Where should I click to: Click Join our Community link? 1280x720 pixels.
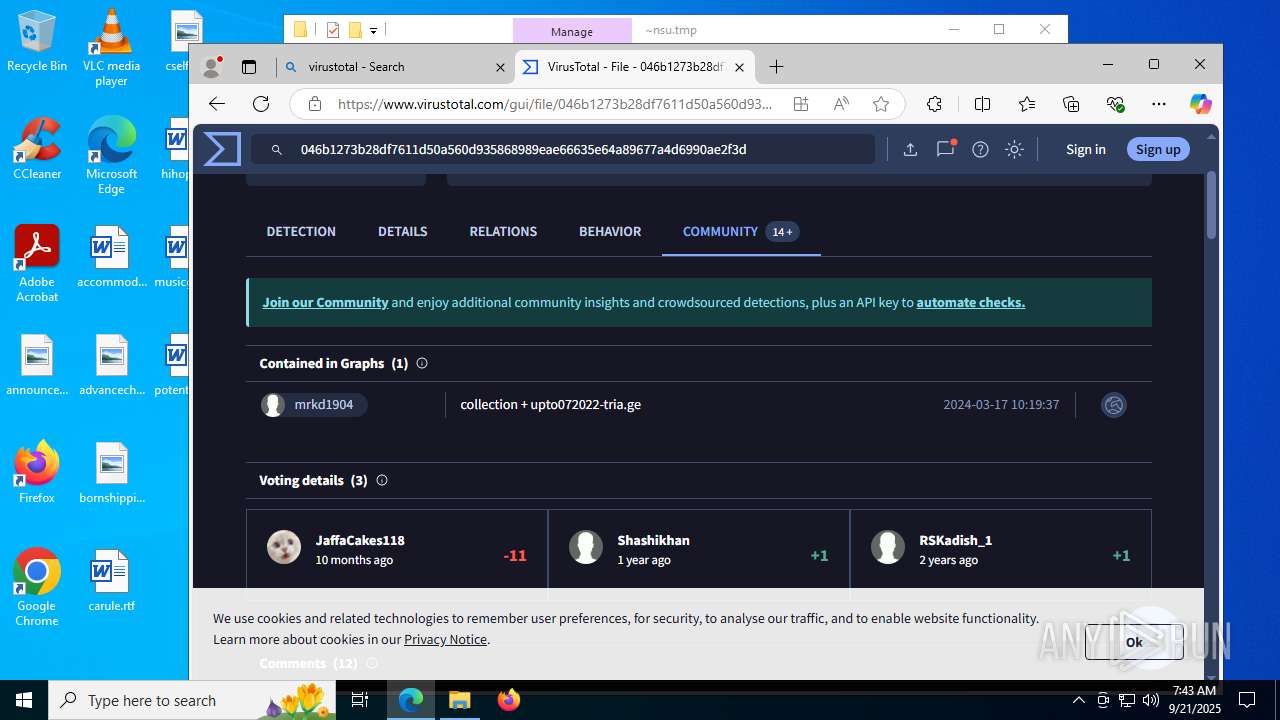[325, 302]
